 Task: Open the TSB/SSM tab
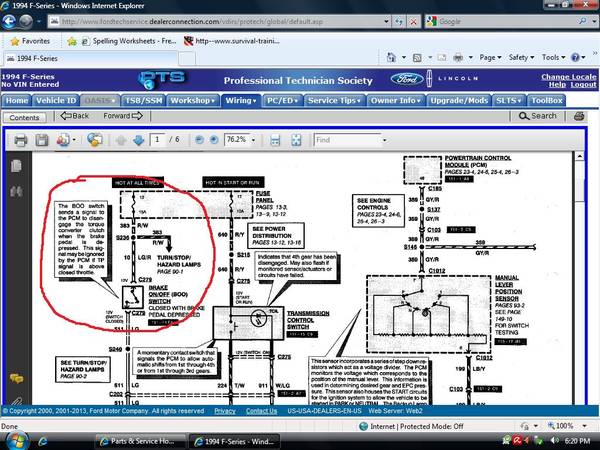(143, 100)
